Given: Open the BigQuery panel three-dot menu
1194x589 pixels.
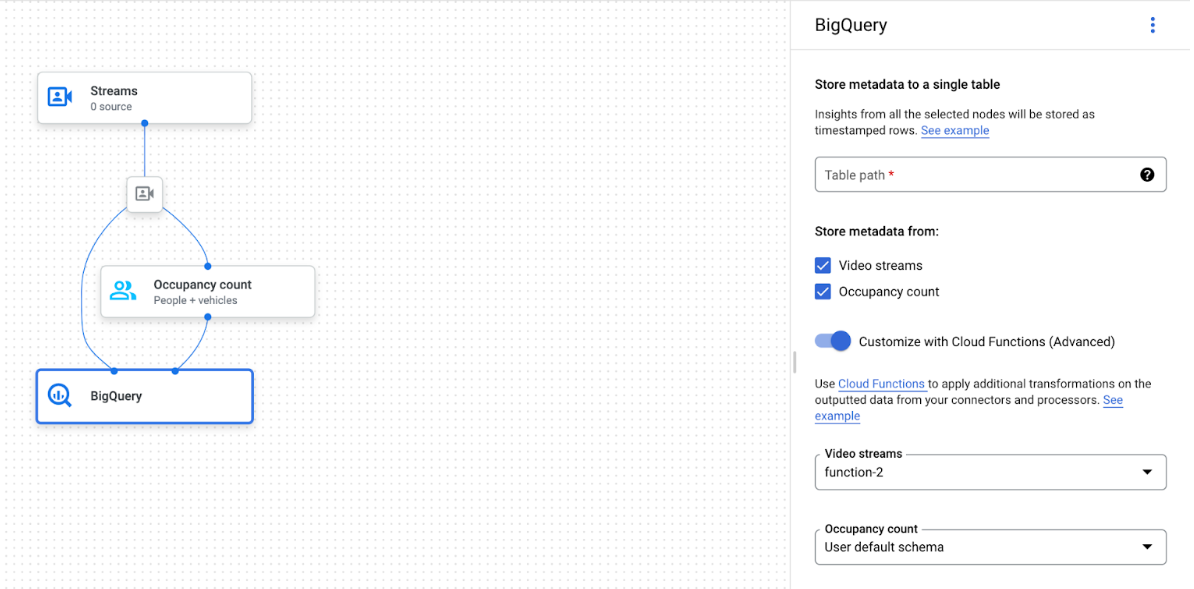Looking at the screenshot, I should [1152, 24].
